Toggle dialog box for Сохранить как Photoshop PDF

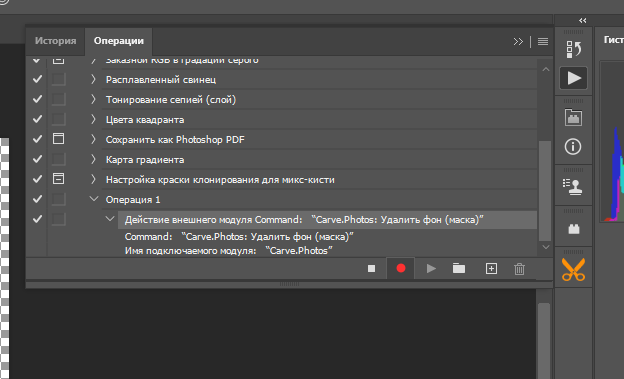(x=58, y=139)
